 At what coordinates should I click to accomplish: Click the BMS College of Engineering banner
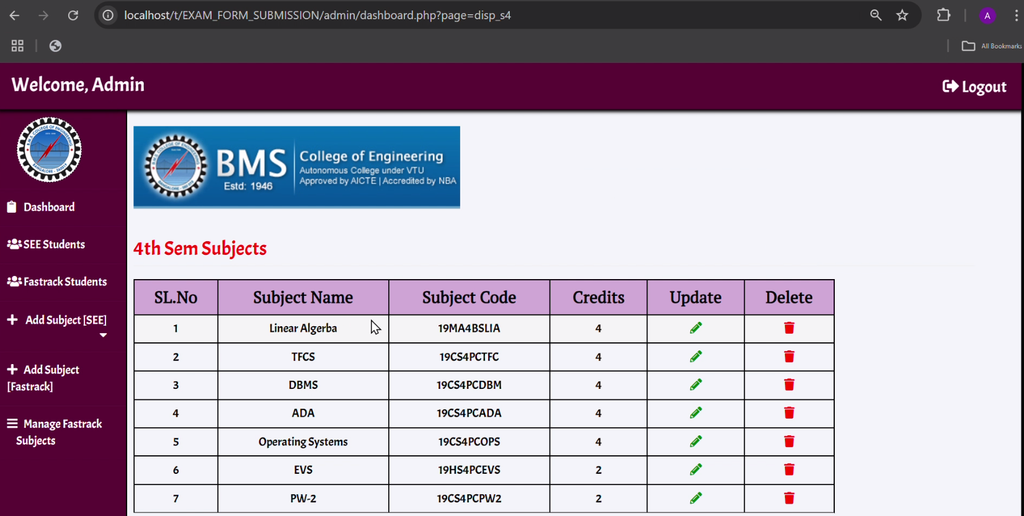pos(296,167)
